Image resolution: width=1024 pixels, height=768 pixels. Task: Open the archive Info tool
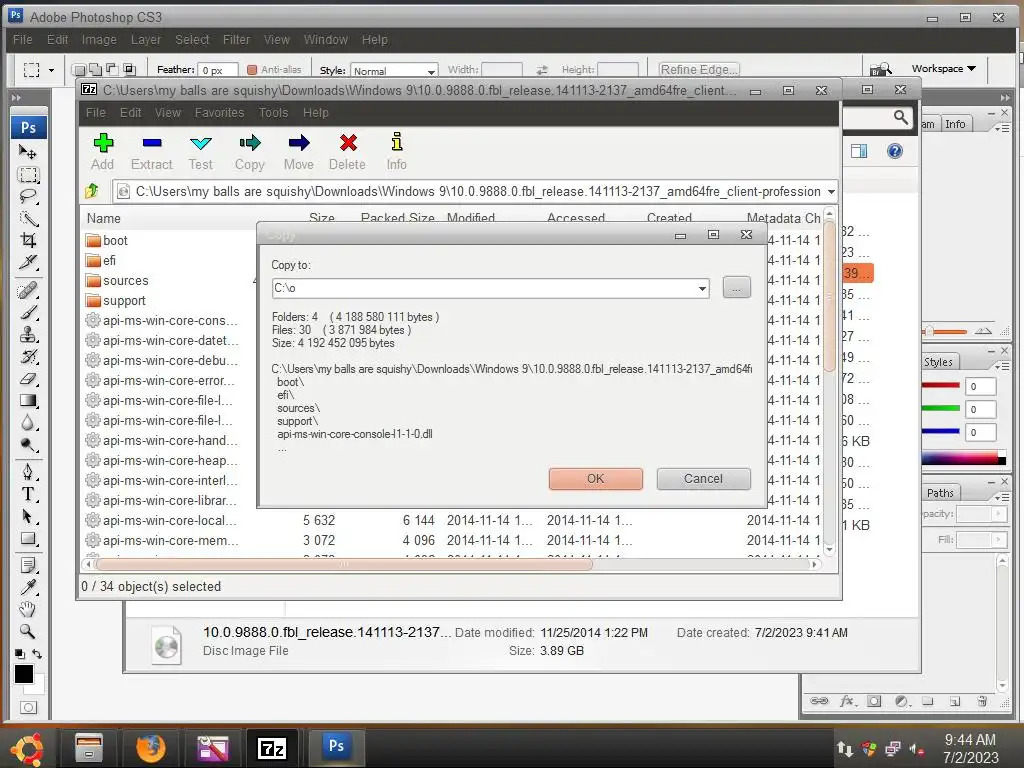click(x=396, y=152)
